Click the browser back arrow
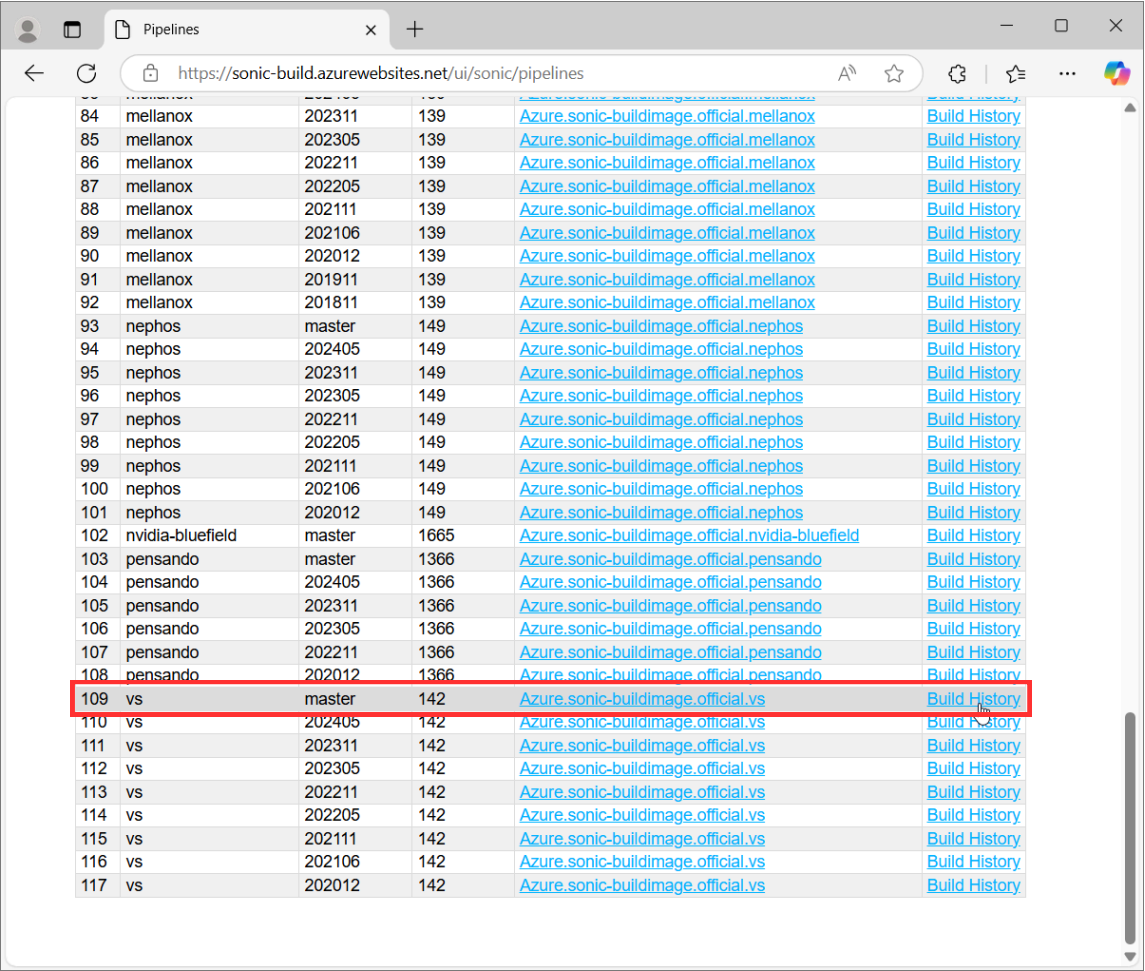The image size is (1145, 971). (34, 73)
